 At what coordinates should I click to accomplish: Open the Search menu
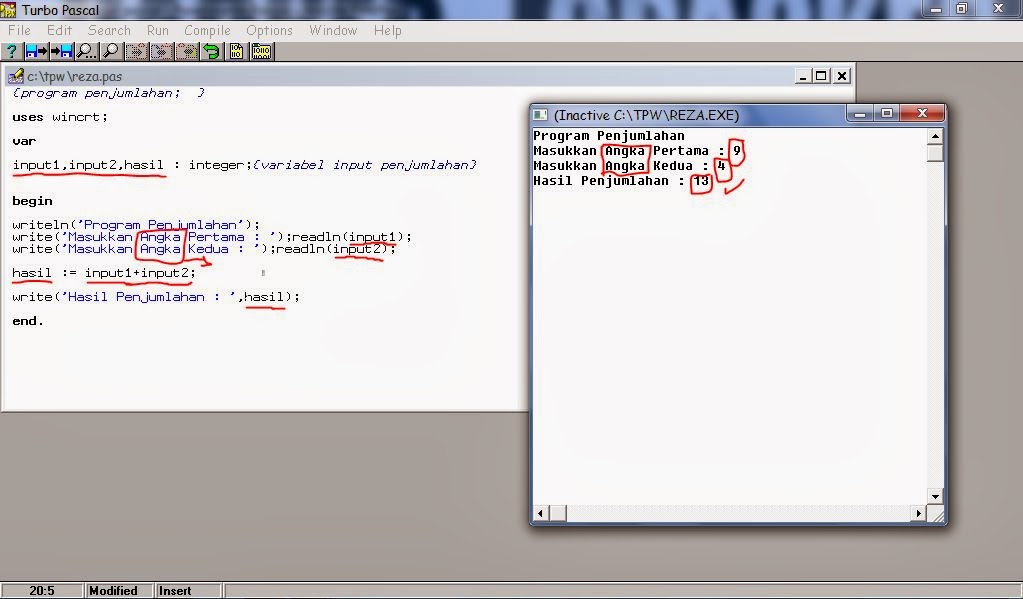pyautogui.click(x=109, y=30)
